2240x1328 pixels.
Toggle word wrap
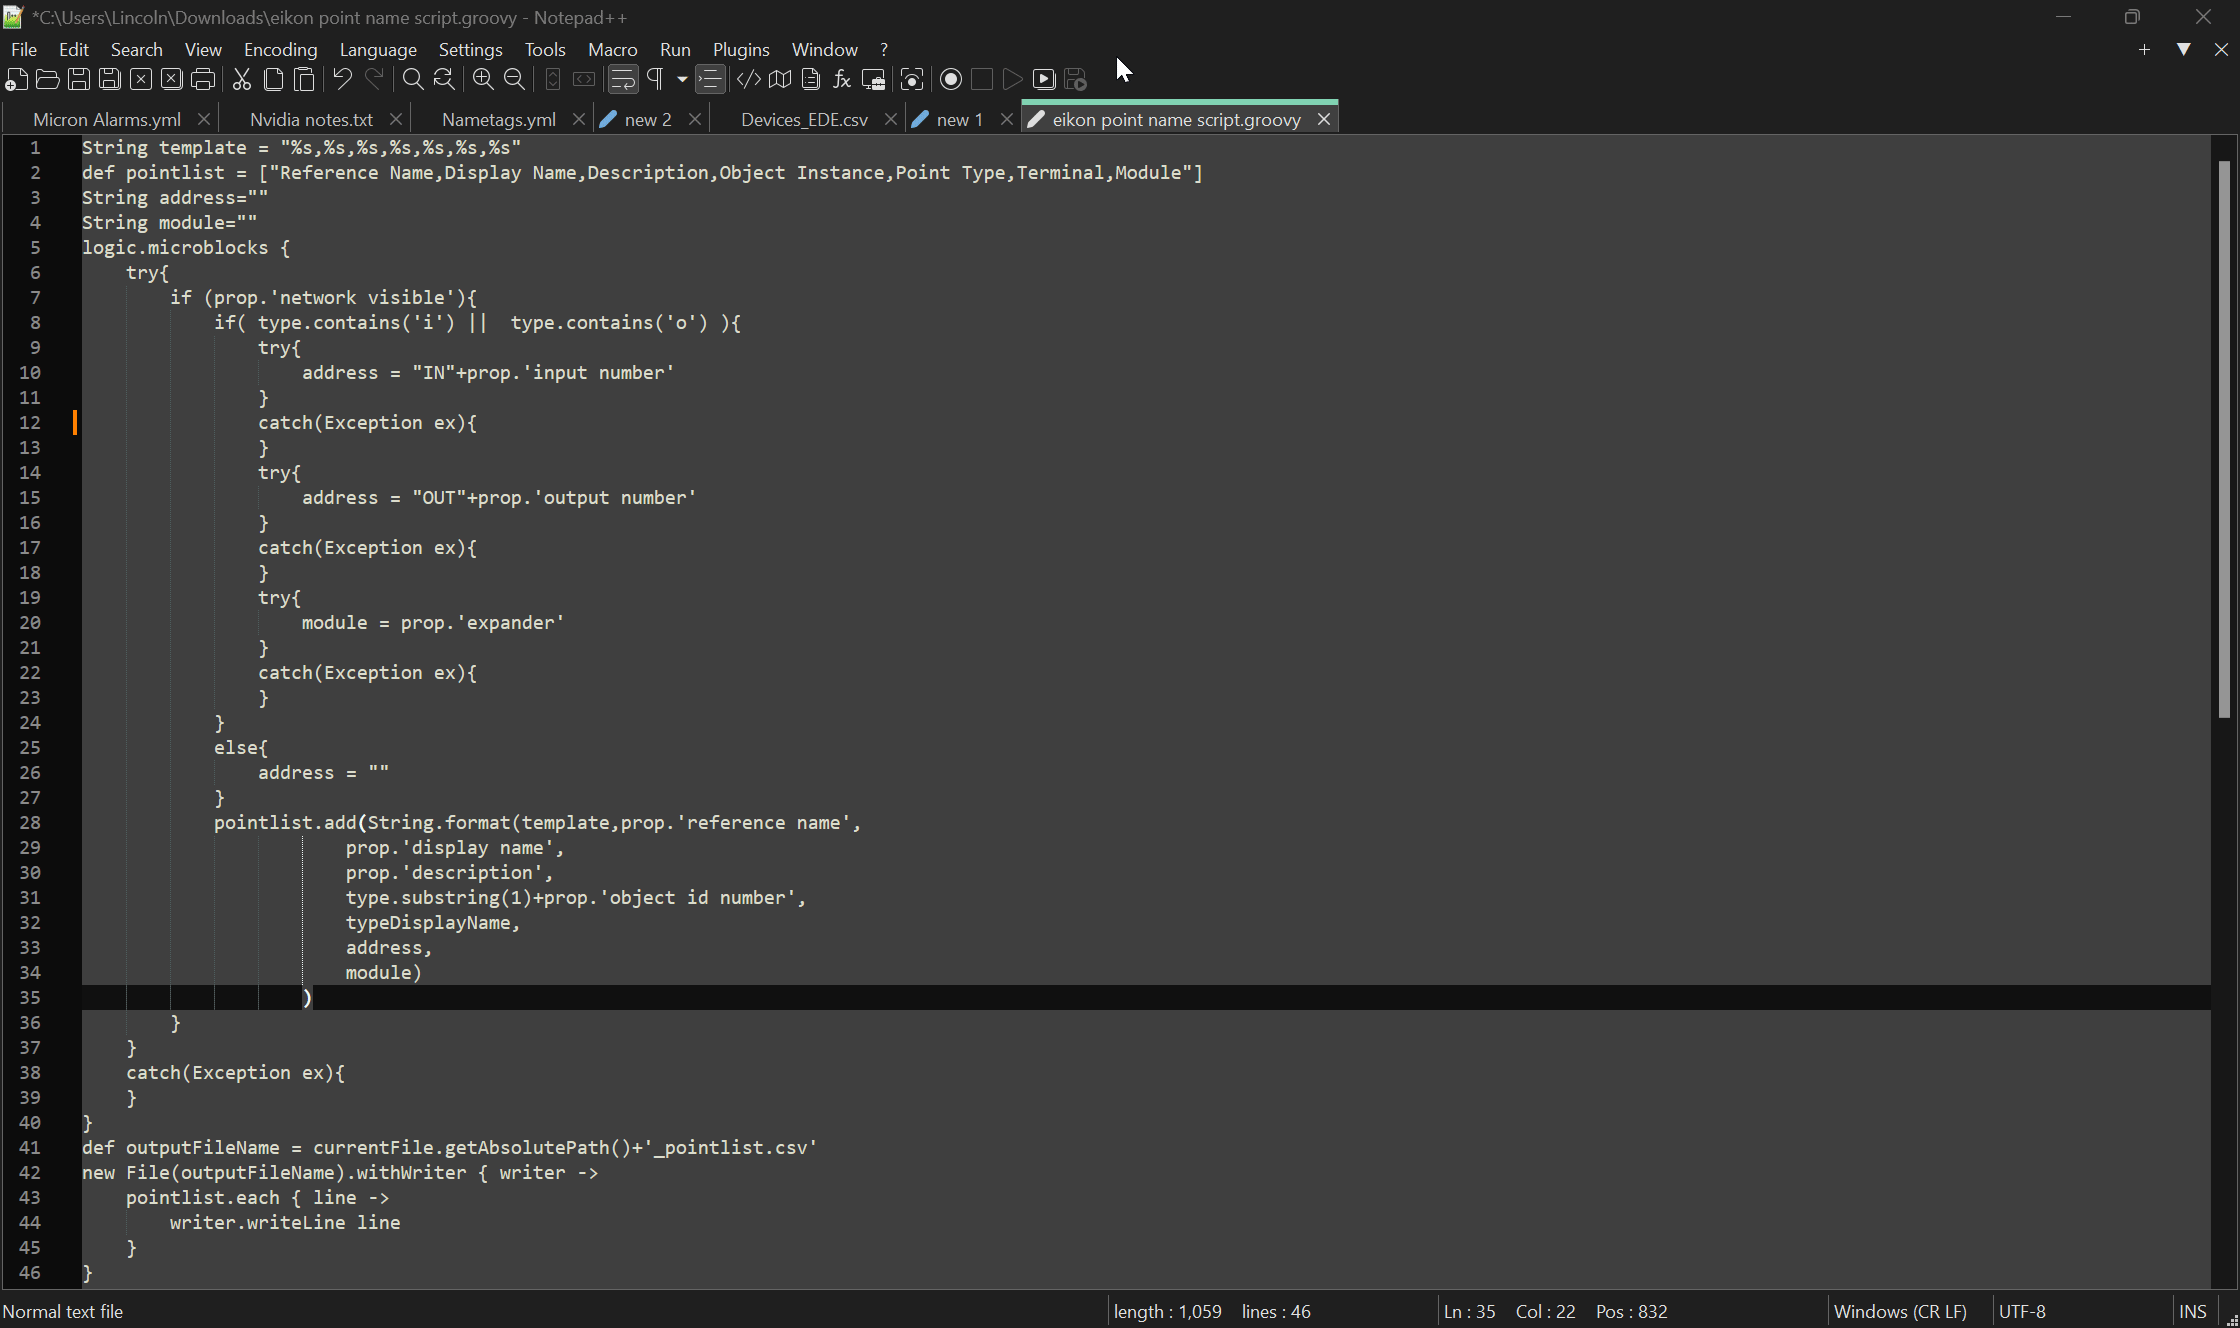point(623,79)
